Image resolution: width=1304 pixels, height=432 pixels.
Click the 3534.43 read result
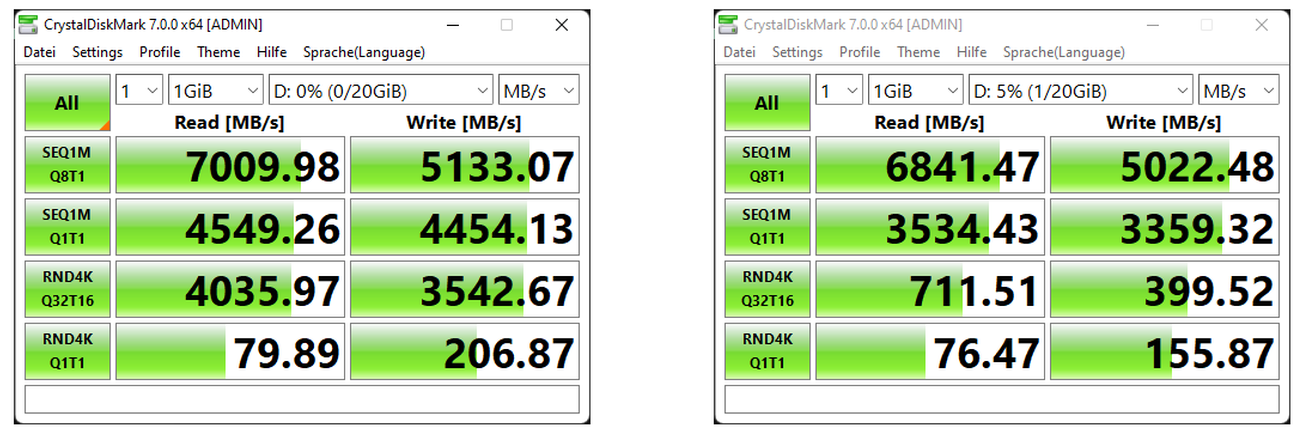[930, 227]
